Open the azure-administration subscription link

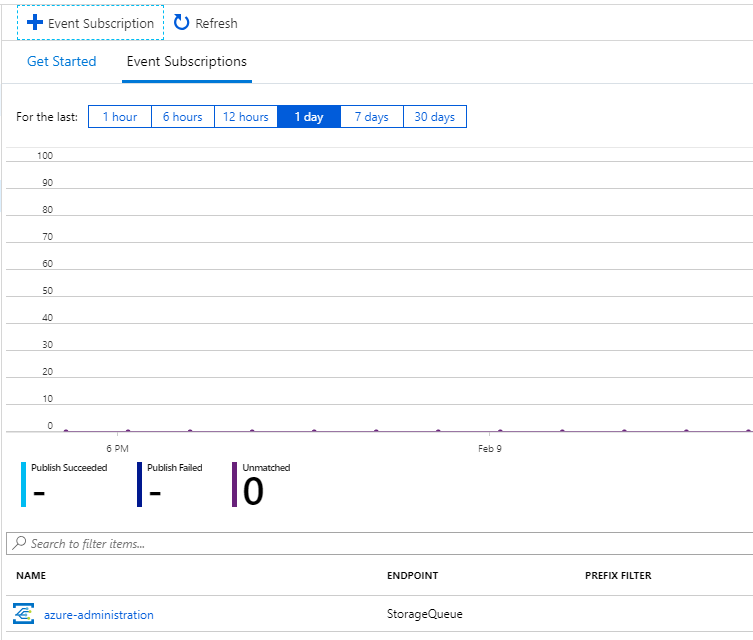click(99, 615)
